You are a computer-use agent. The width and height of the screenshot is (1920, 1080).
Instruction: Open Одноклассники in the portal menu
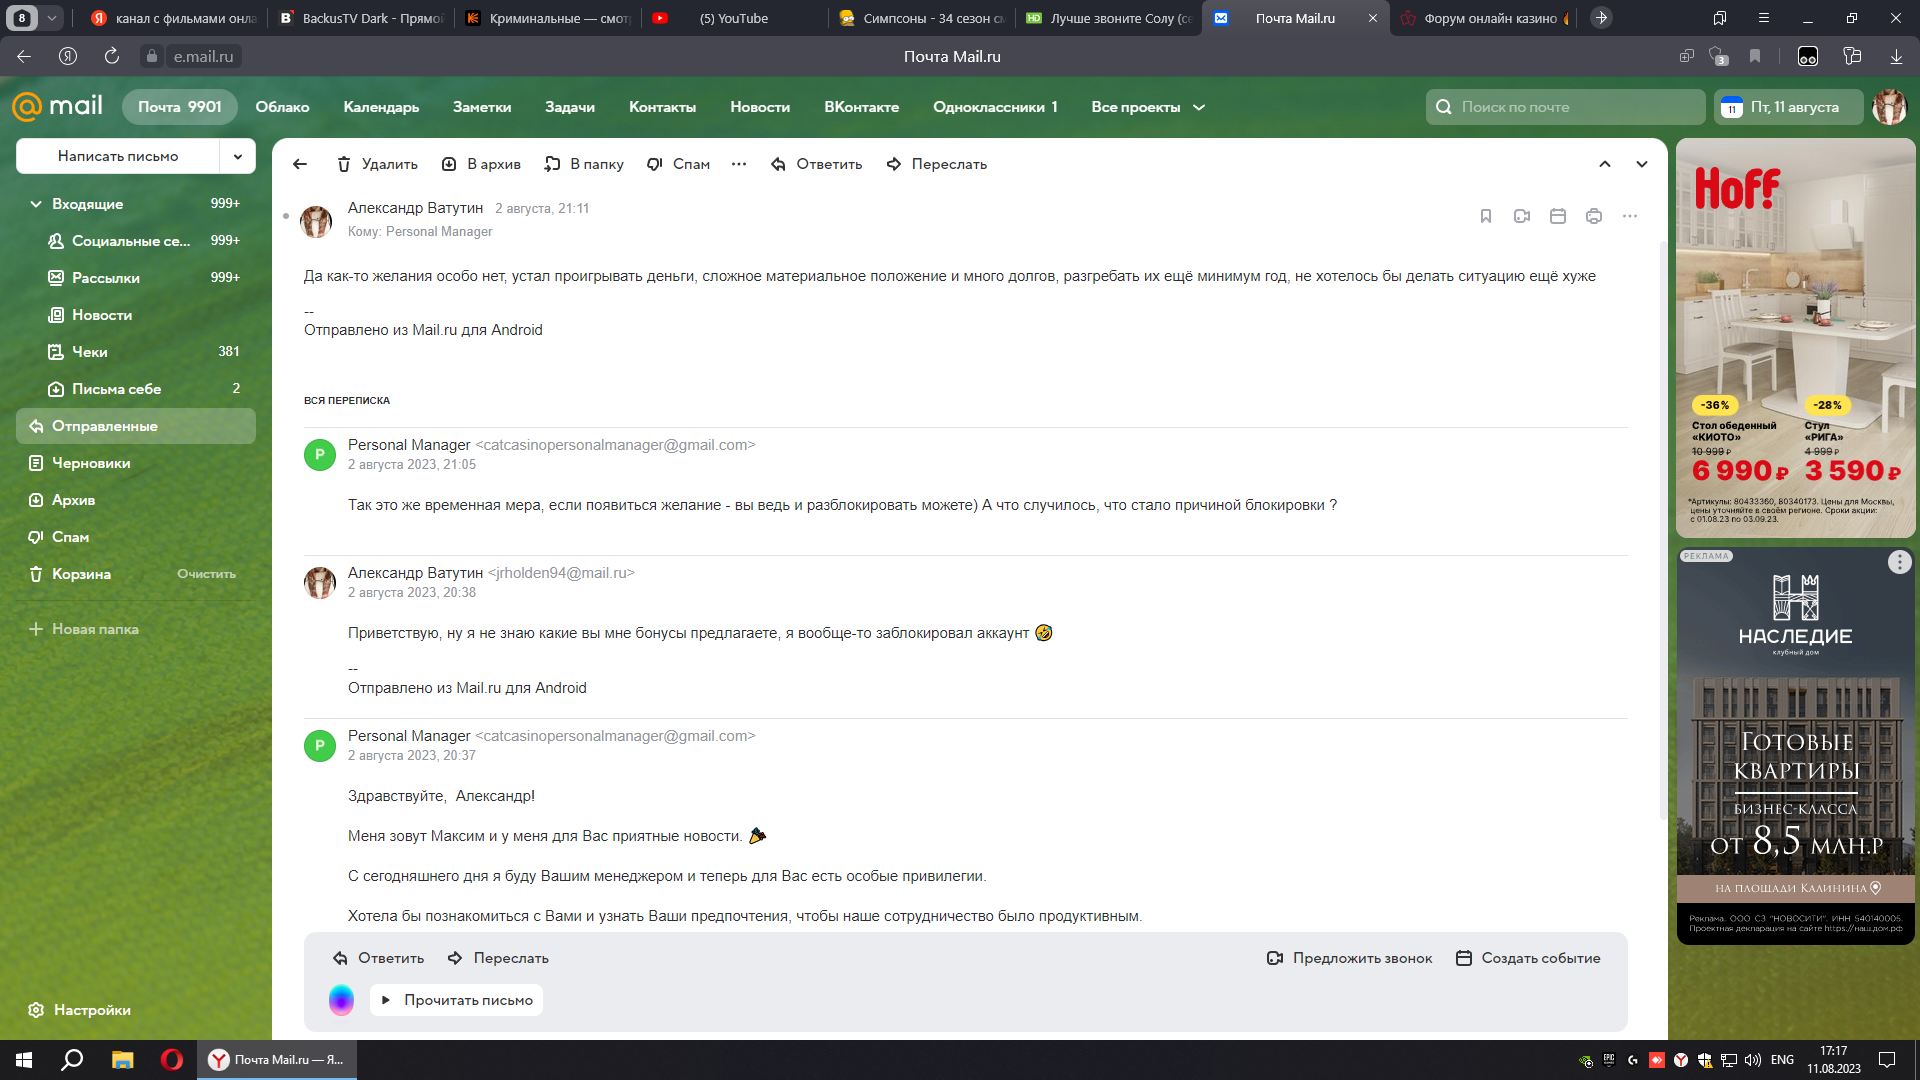[x=995, y=107]
